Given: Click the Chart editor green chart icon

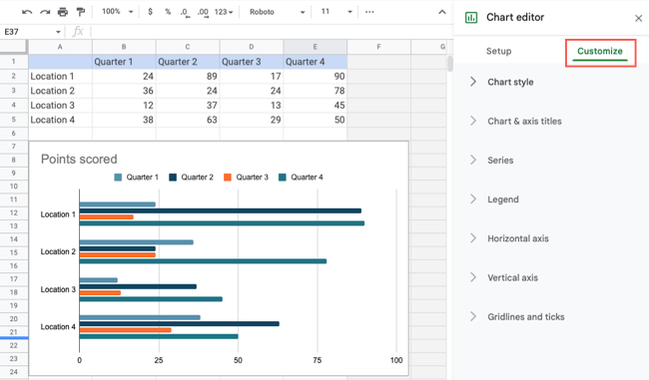Looking at the screenshot, I should point(471,17).
